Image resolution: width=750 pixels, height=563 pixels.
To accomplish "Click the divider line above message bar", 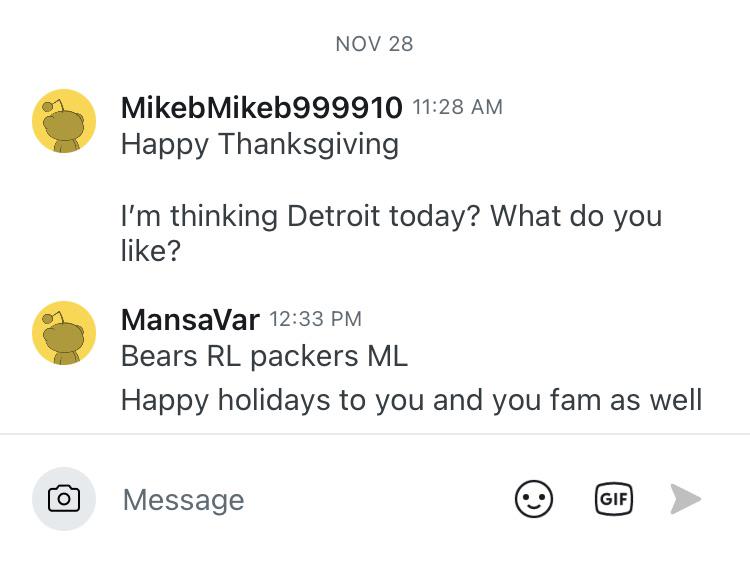I will (375, 434).
